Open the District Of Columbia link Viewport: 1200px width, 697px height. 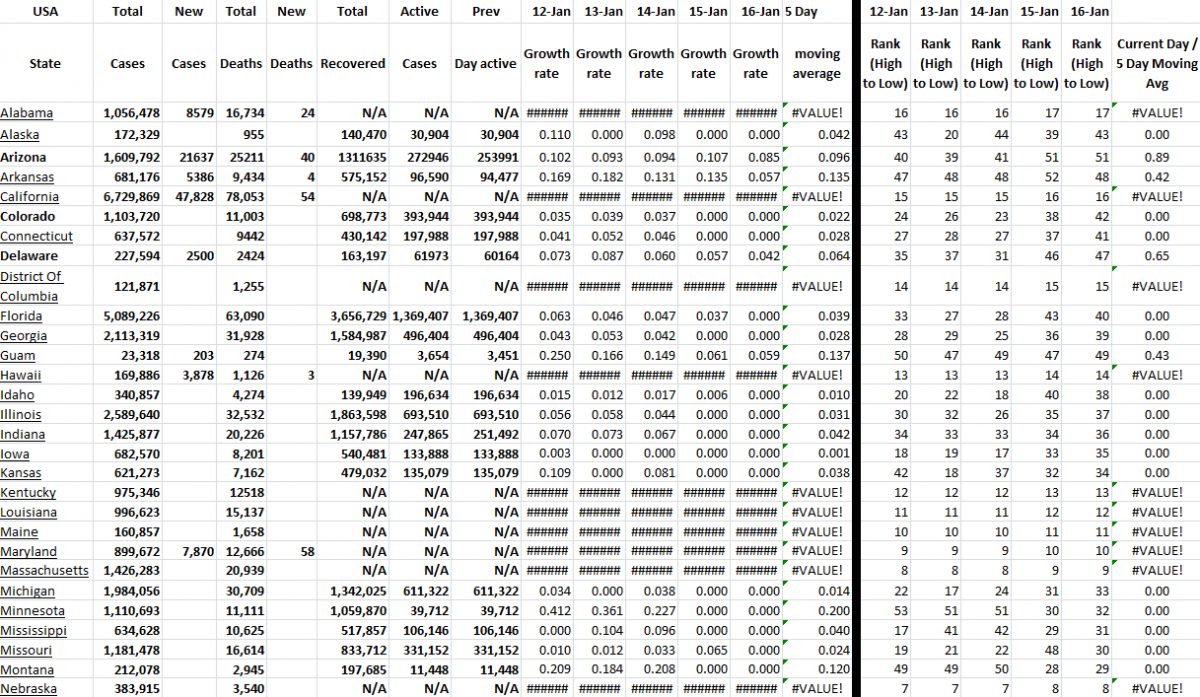[32, 286]
